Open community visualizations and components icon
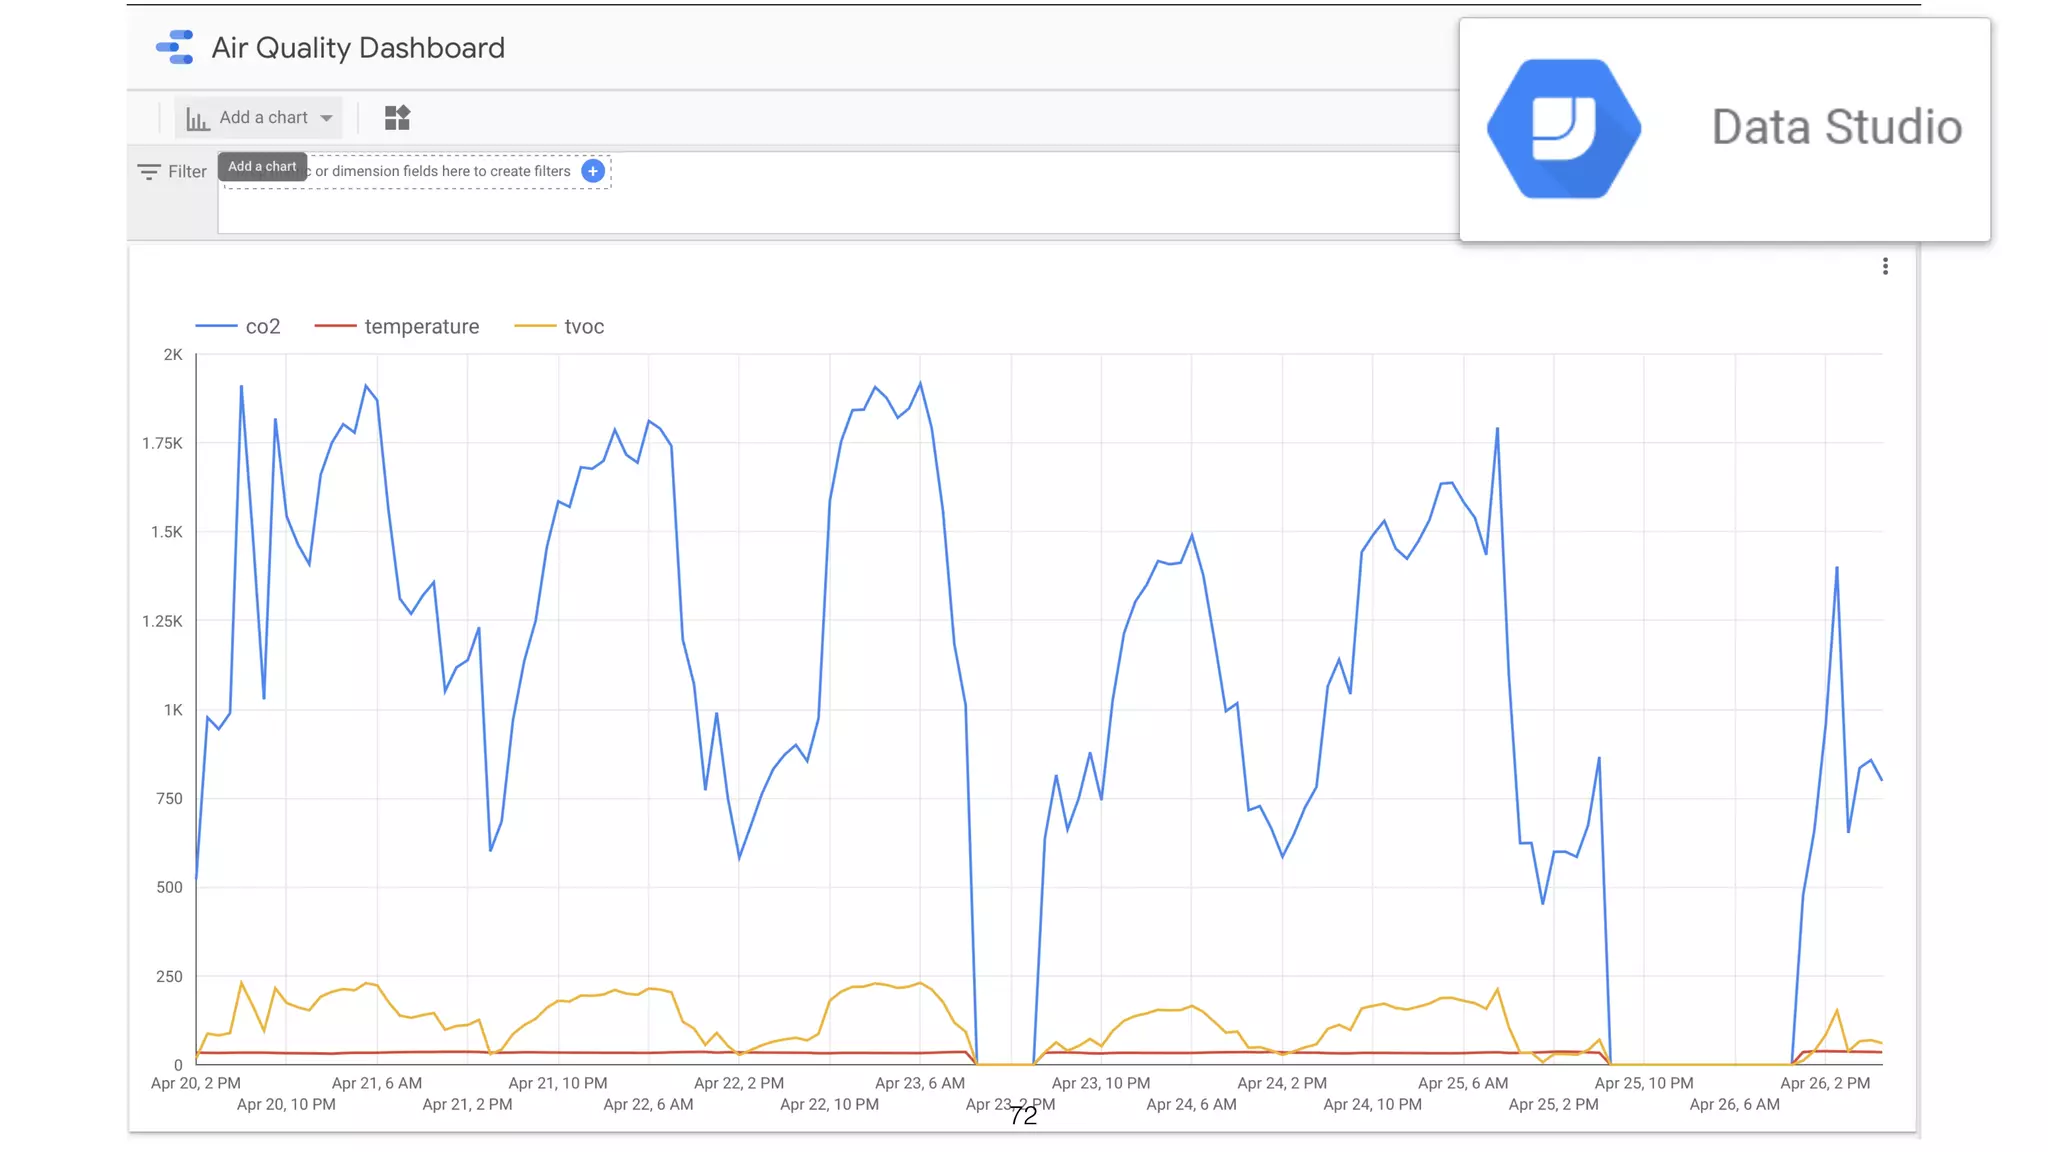This screenshot has width=2048, height=1152. click(x=397, y=118)
